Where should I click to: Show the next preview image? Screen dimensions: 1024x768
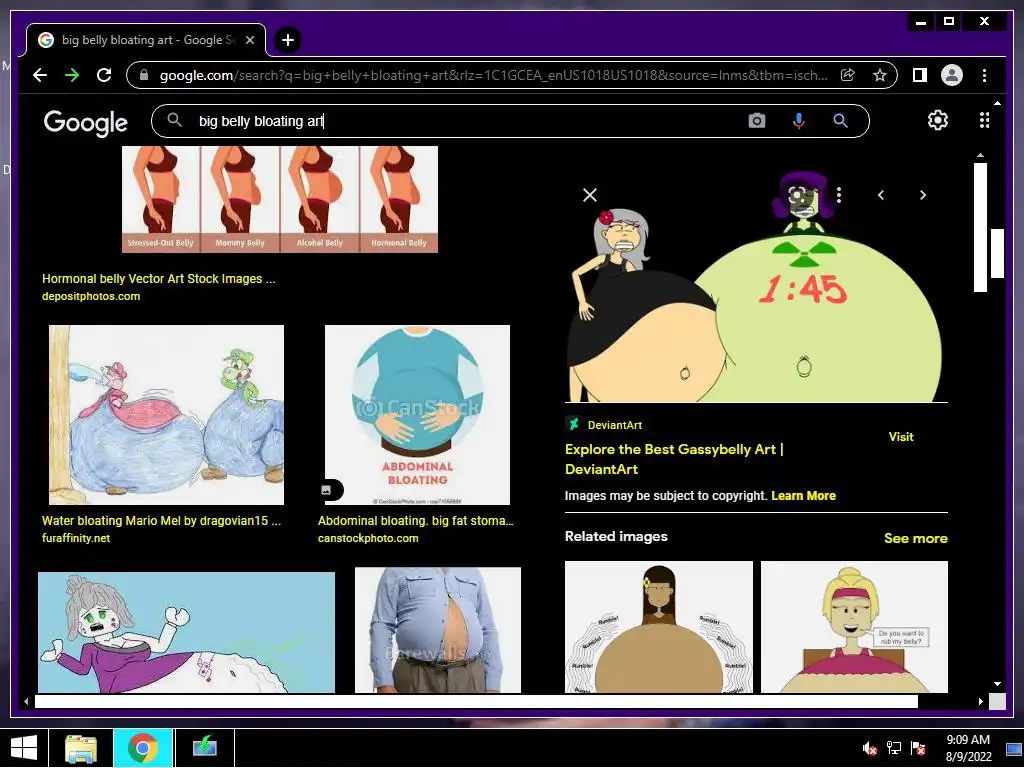pos(923,195)
